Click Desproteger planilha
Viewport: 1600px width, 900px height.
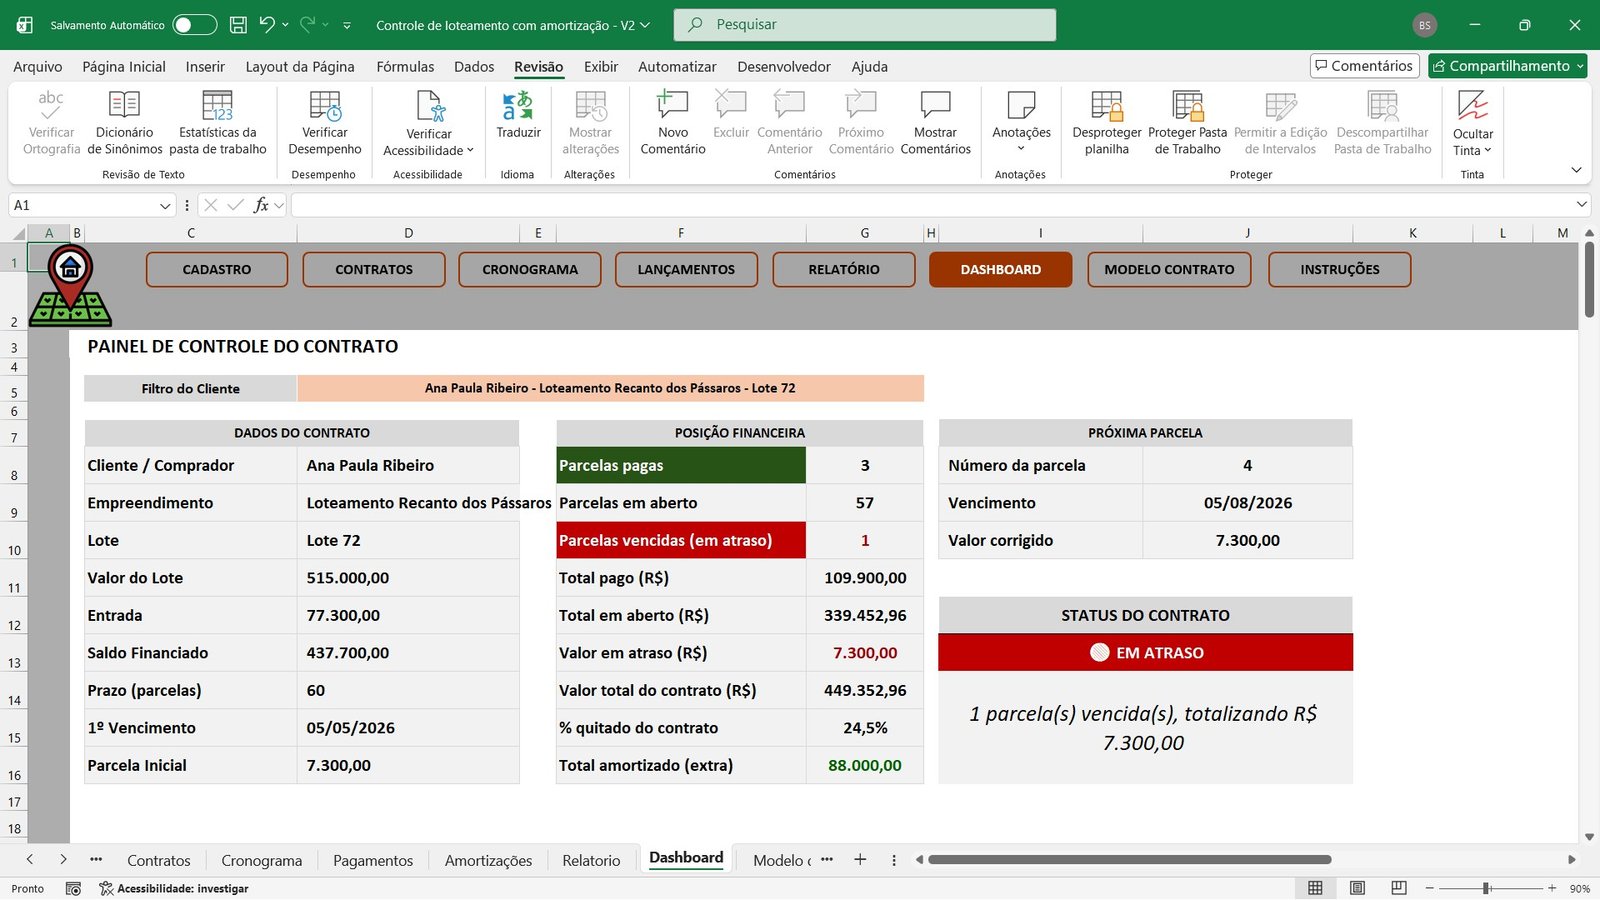pyautogui.click(x=1106, y=123)
